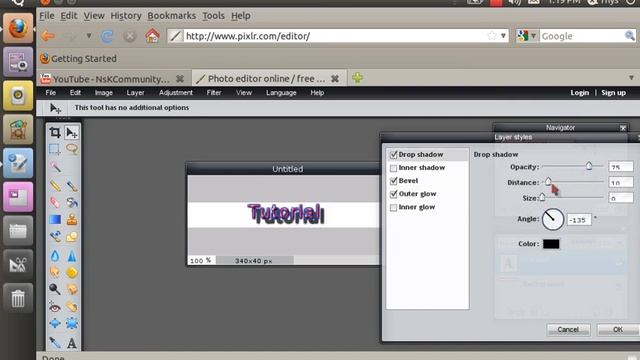Open Firefox Bookmarks menu

point(171,16)
